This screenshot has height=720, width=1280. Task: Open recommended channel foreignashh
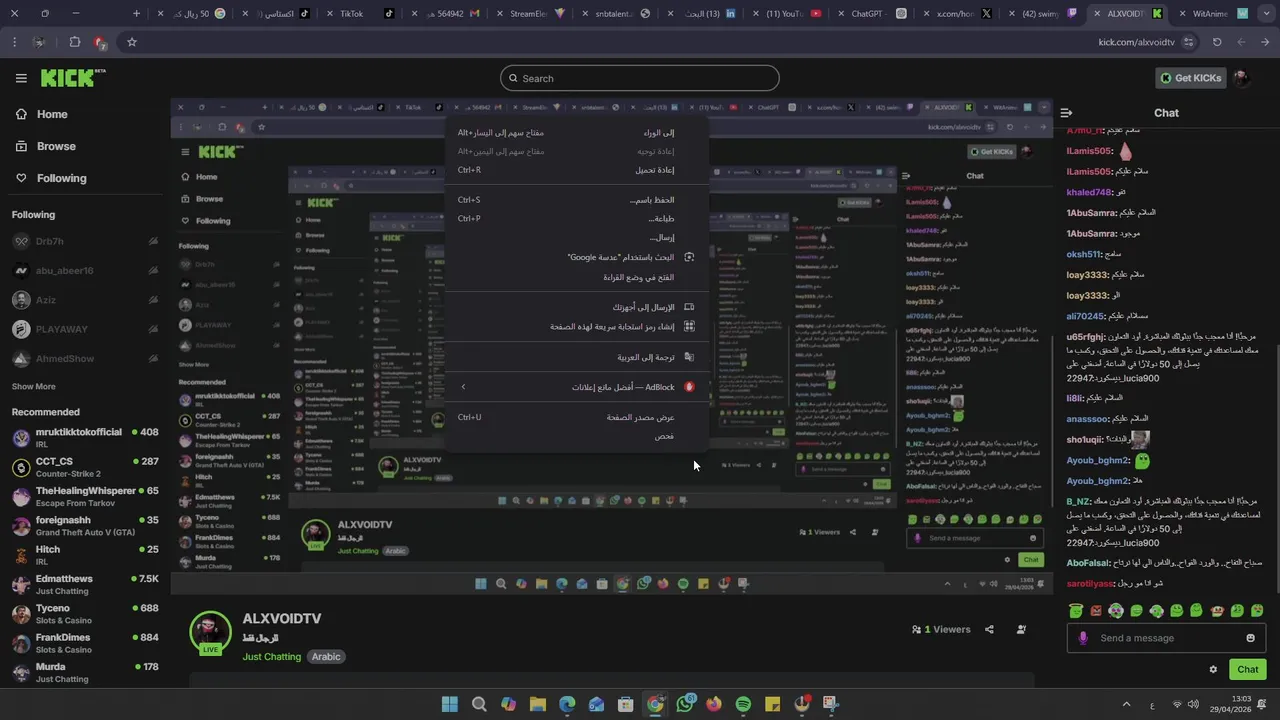point(85,526)
